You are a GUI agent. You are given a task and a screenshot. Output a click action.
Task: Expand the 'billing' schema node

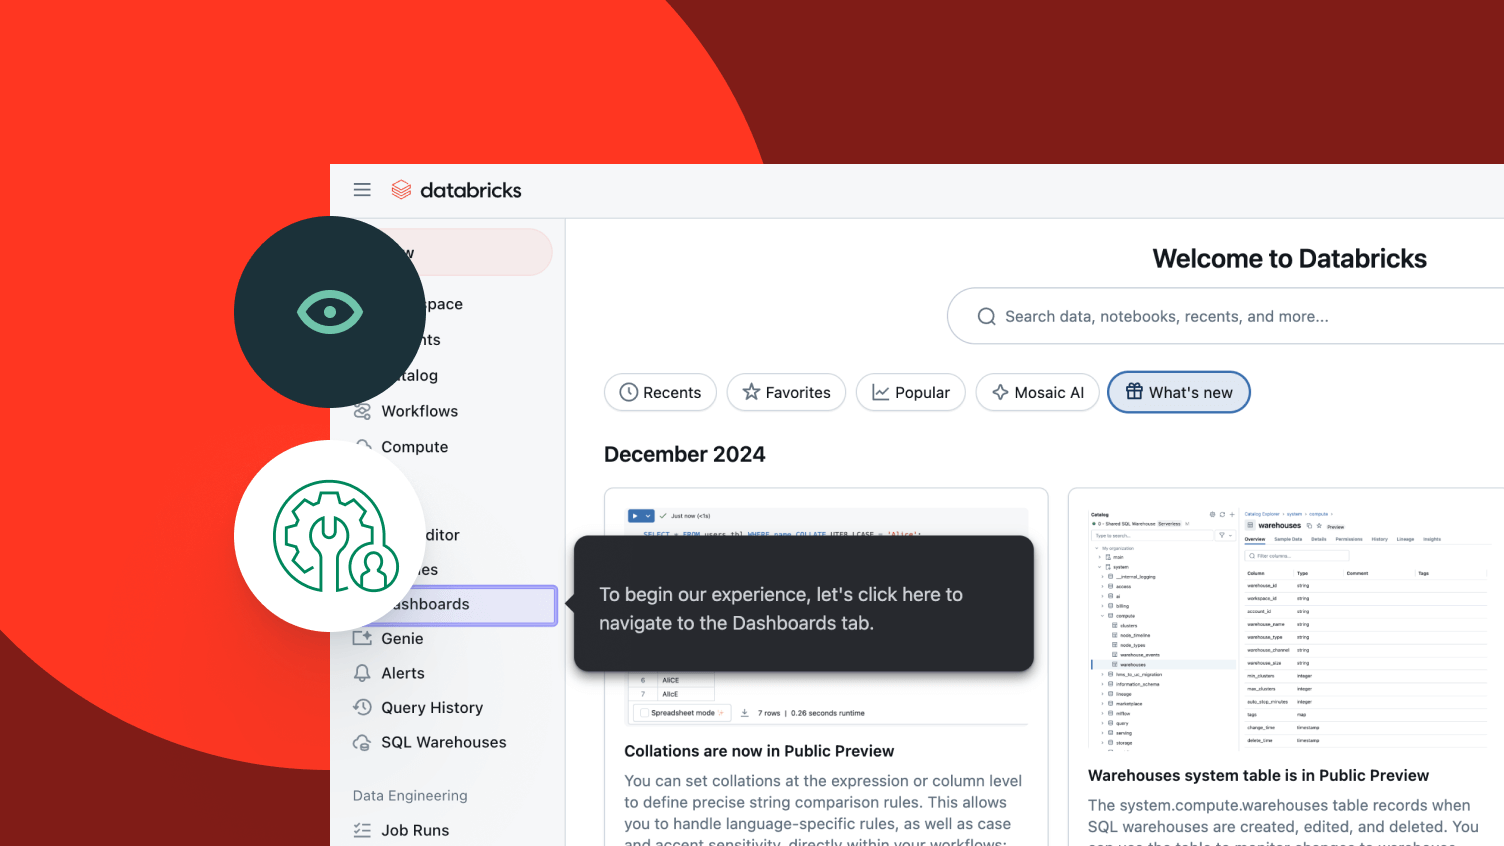coord(1103,606)
